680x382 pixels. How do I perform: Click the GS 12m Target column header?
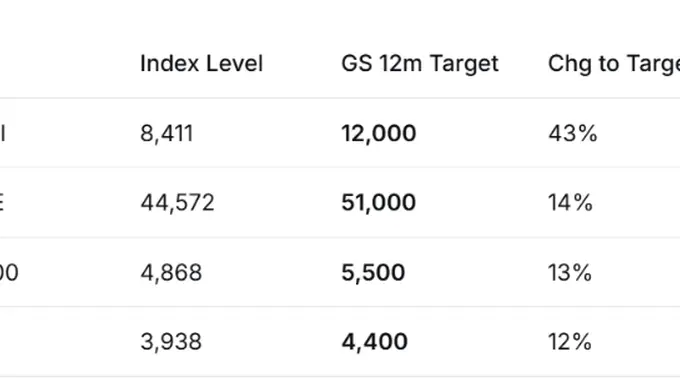coord(420,64)
